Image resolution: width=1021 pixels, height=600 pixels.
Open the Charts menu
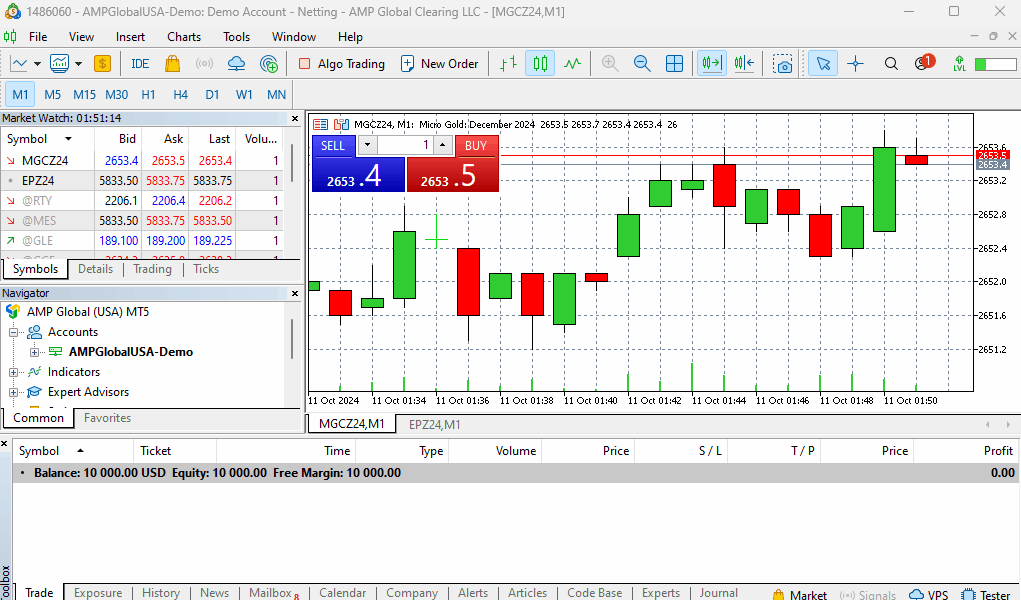pos(184,37)
